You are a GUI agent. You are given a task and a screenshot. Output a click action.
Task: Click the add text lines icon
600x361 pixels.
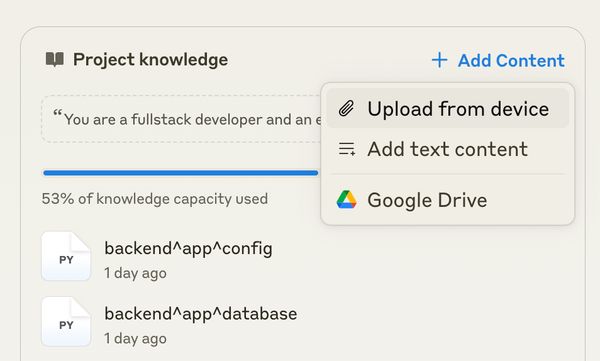[347, 149]
